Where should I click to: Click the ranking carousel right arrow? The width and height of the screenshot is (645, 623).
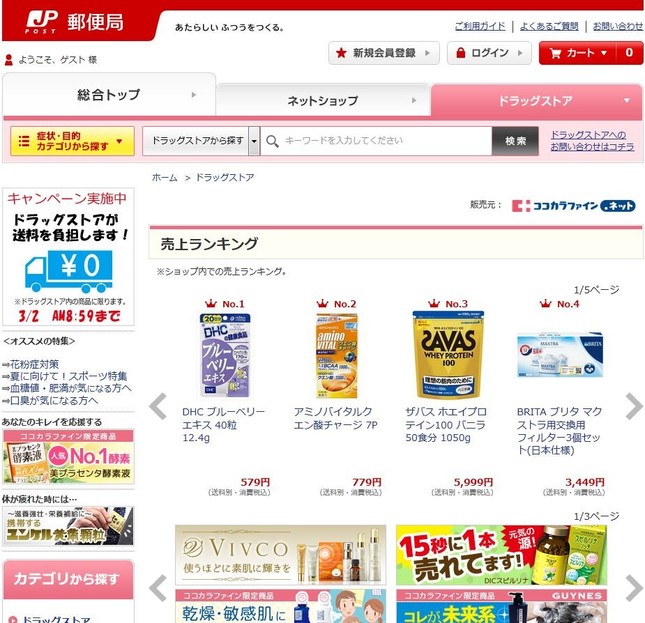634,406
